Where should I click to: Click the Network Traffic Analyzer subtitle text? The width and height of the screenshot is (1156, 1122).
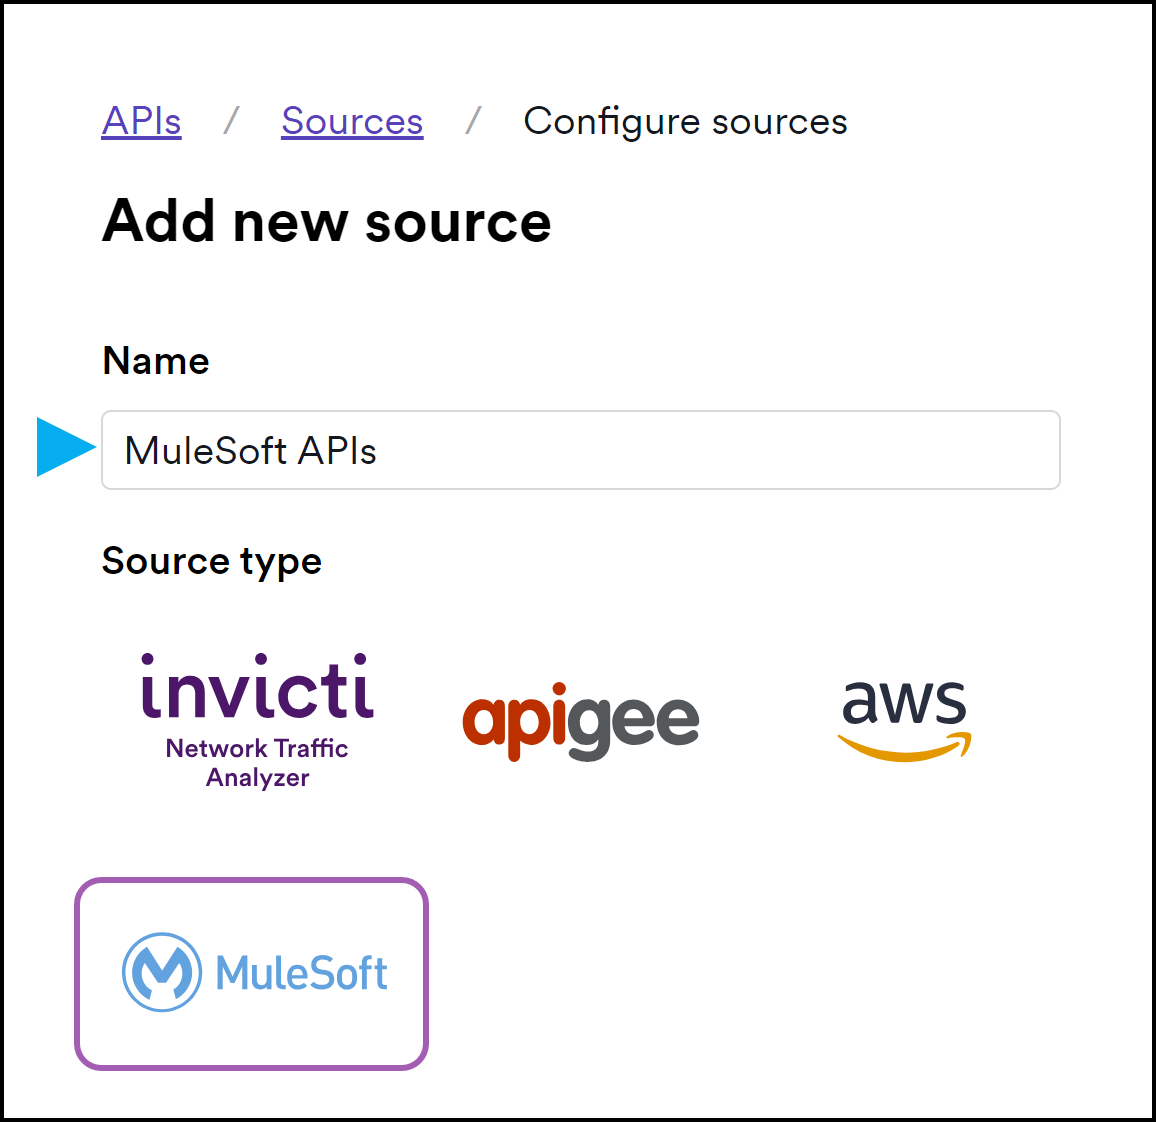tap(257, 763)
